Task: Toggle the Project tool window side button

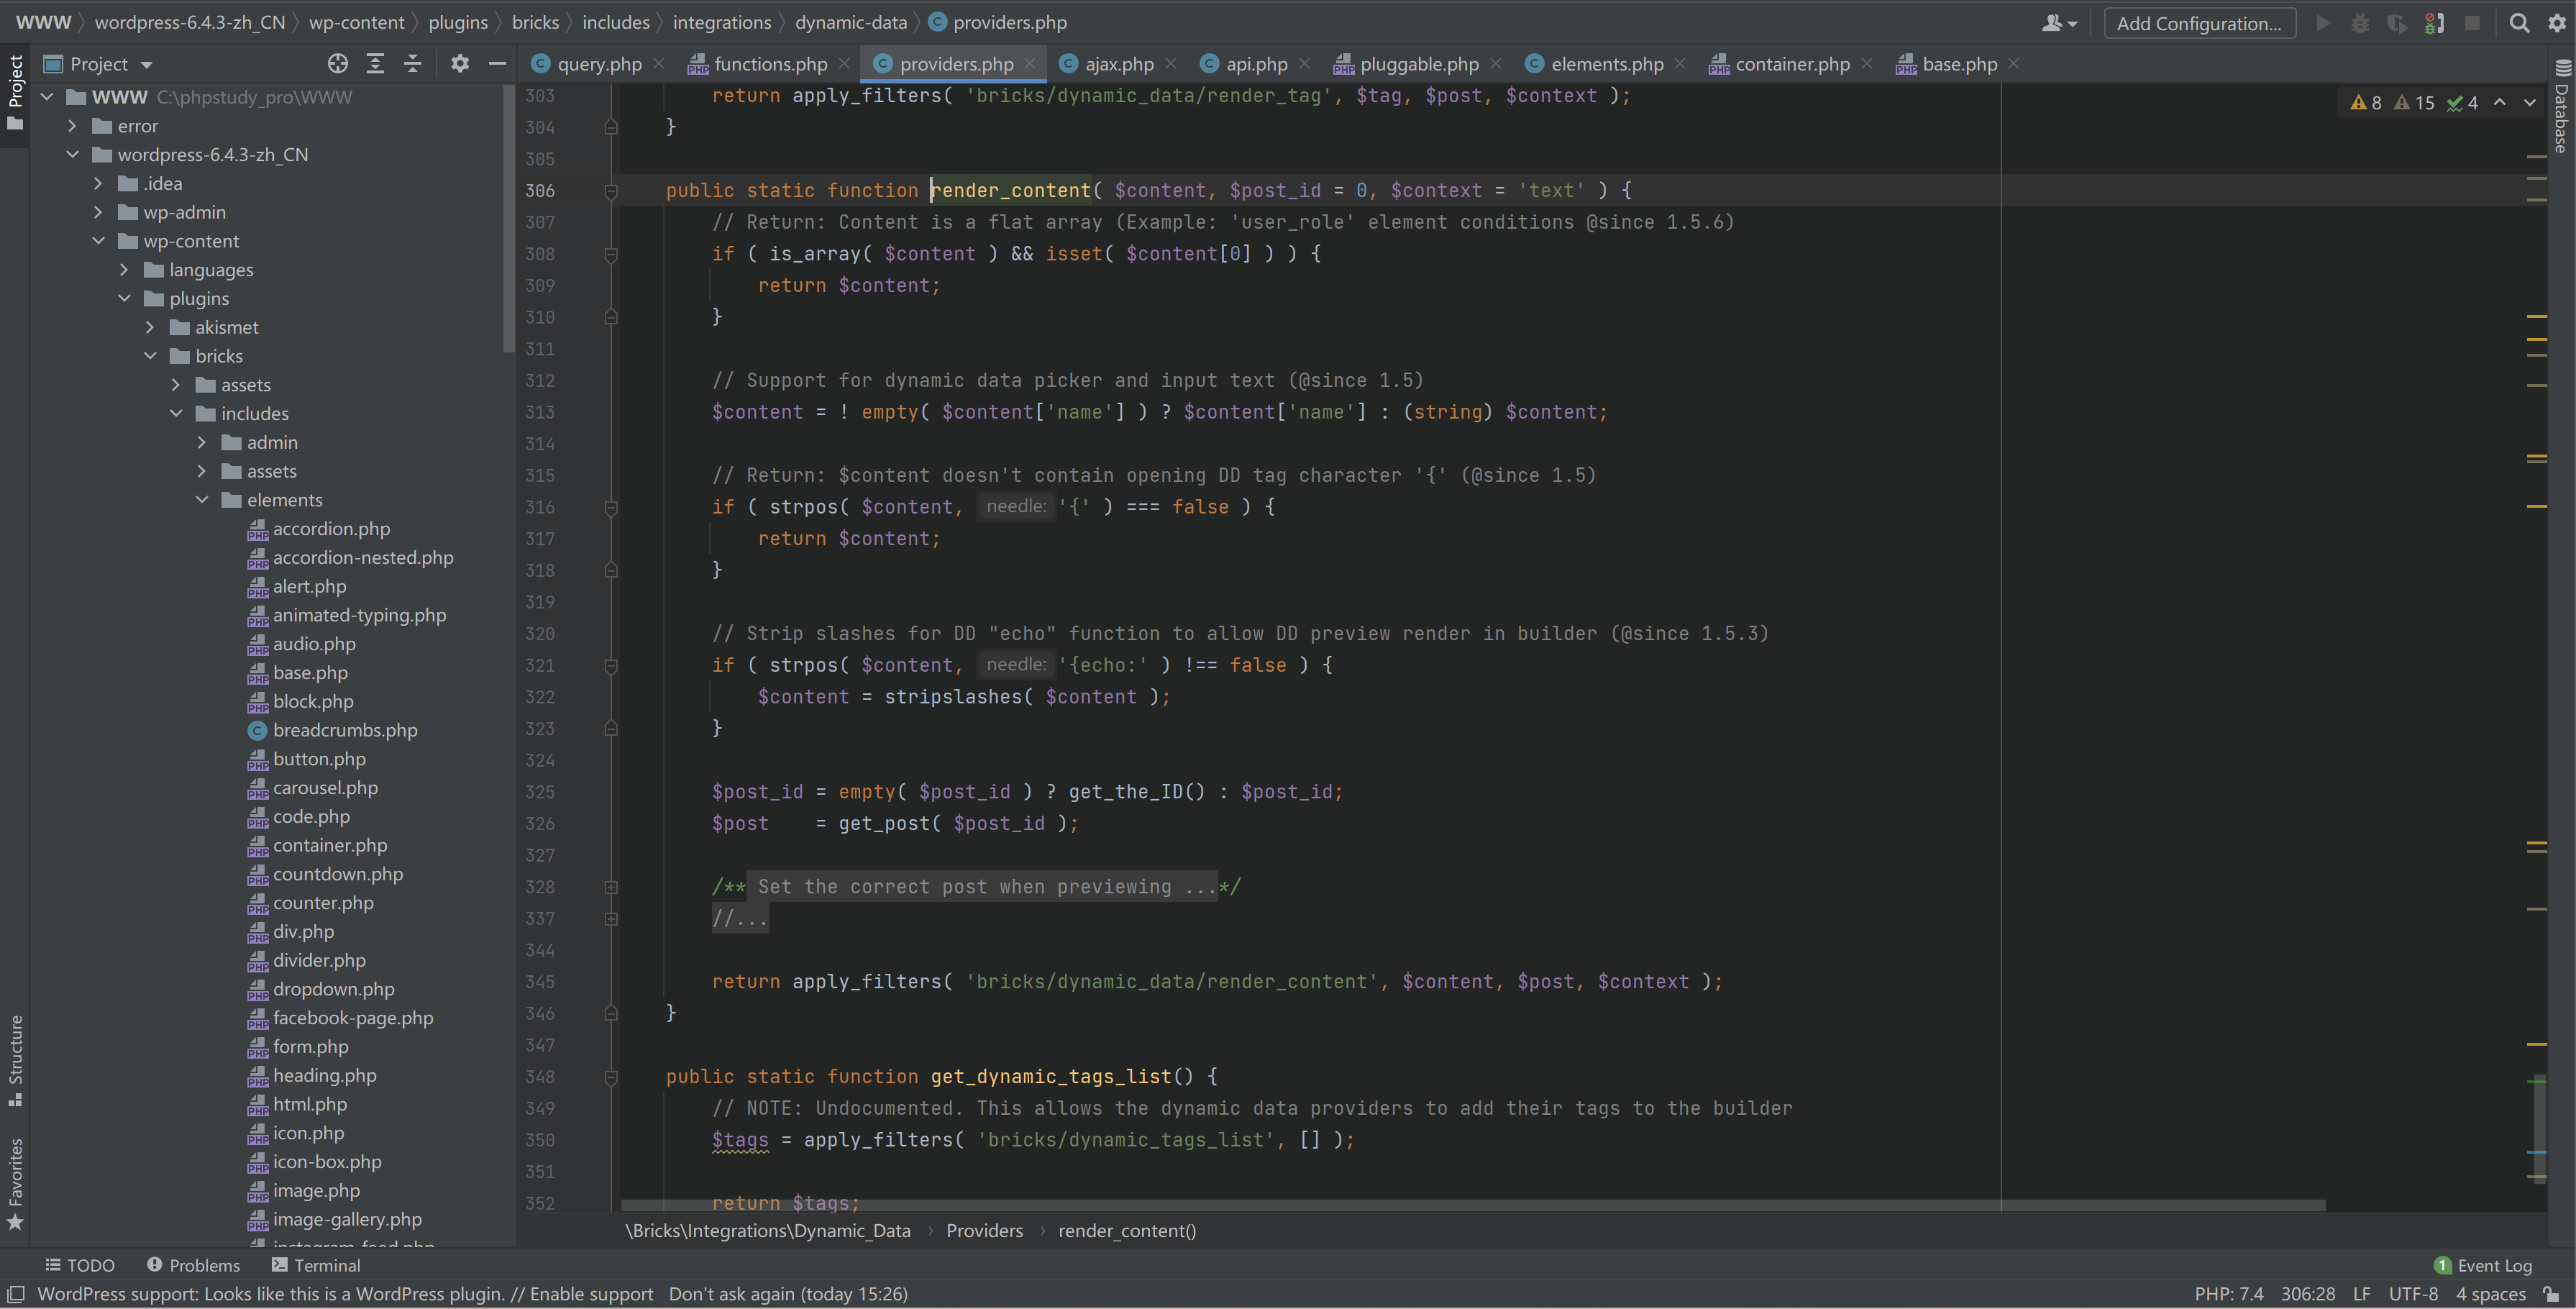Action: point(15,92)
